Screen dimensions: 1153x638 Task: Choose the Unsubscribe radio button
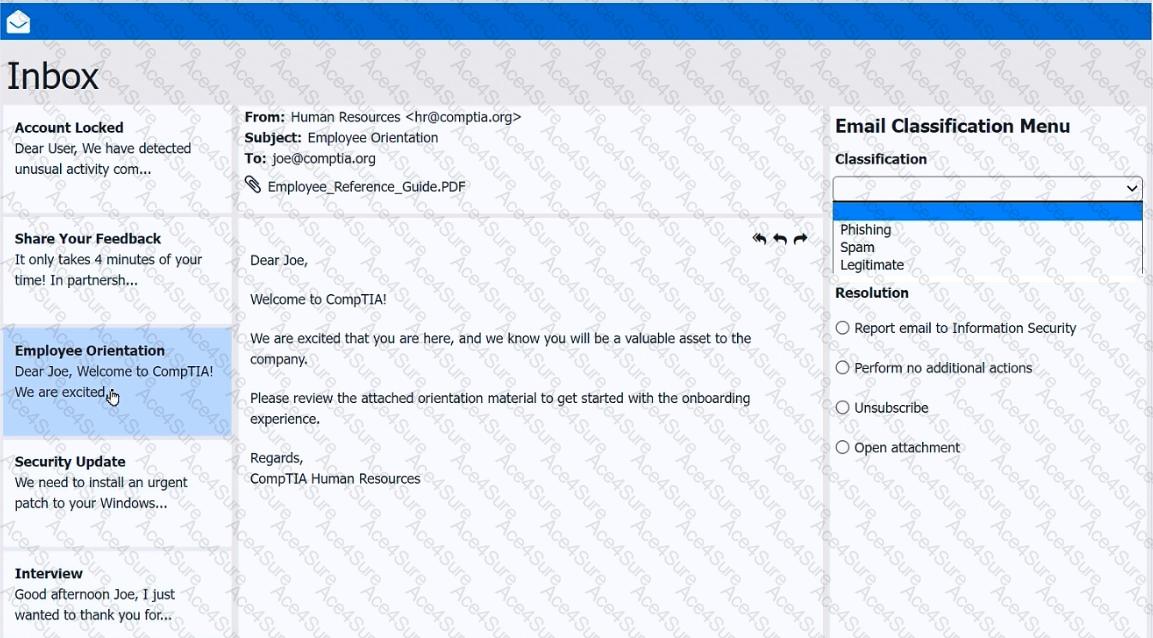click(843, 408)
